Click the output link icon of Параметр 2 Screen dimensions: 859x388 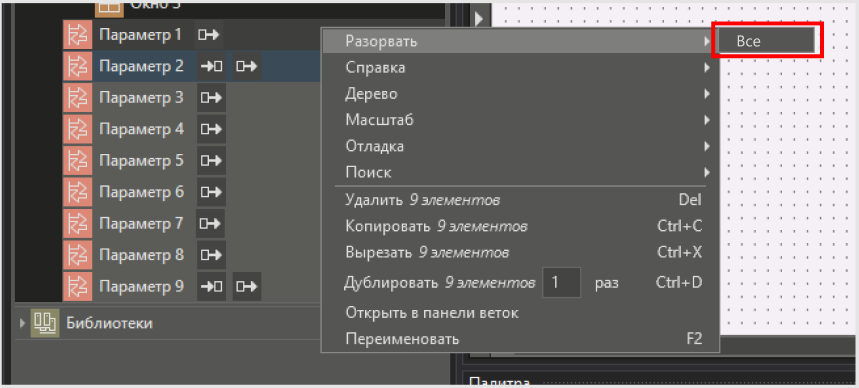point(247,66)
